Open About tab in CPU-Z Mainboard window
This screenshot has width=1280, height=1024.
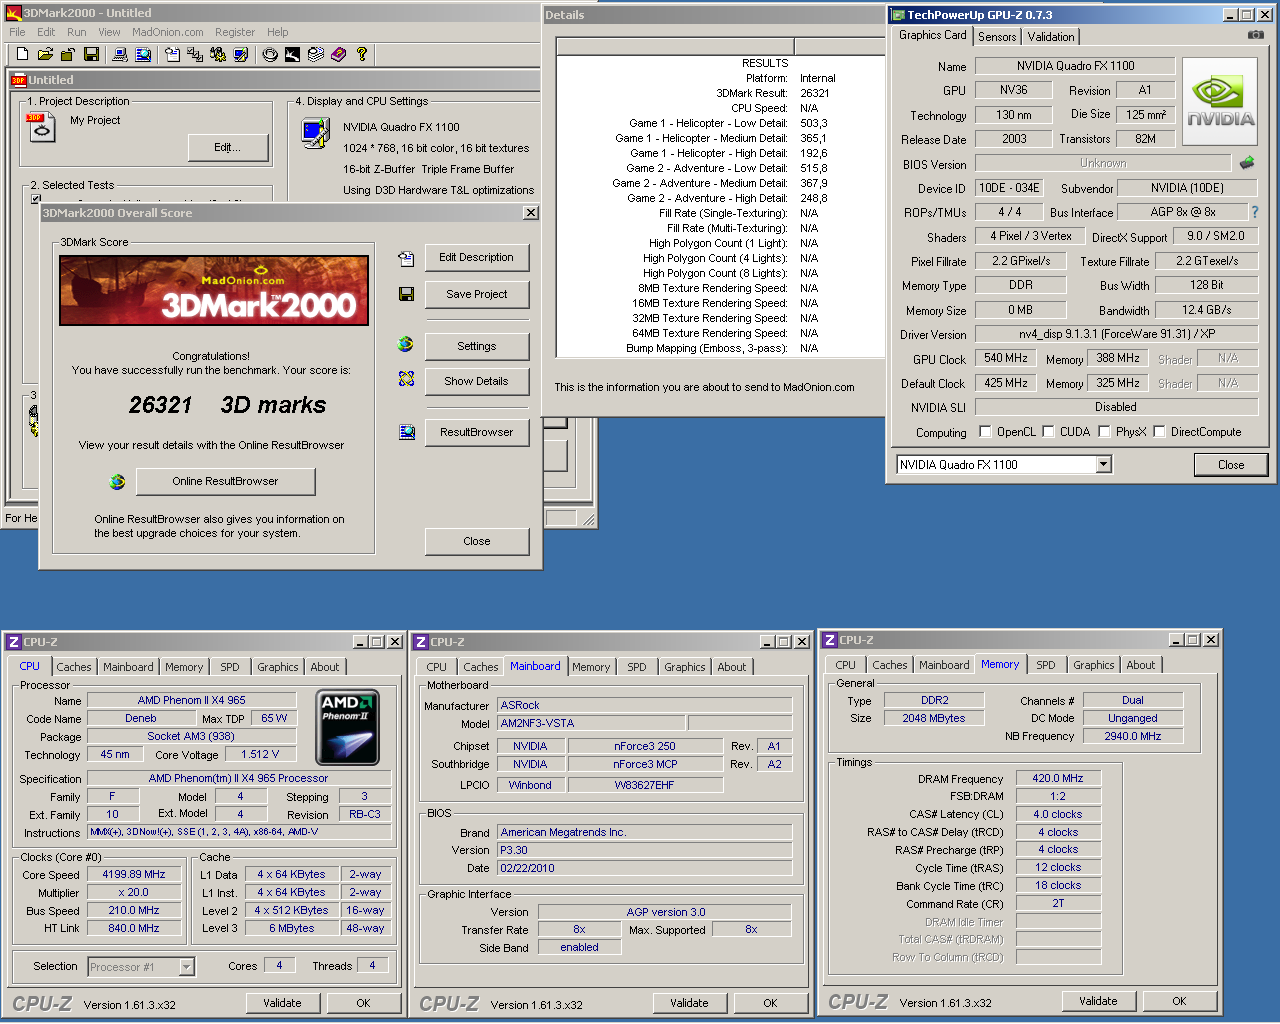pos(732,667)
